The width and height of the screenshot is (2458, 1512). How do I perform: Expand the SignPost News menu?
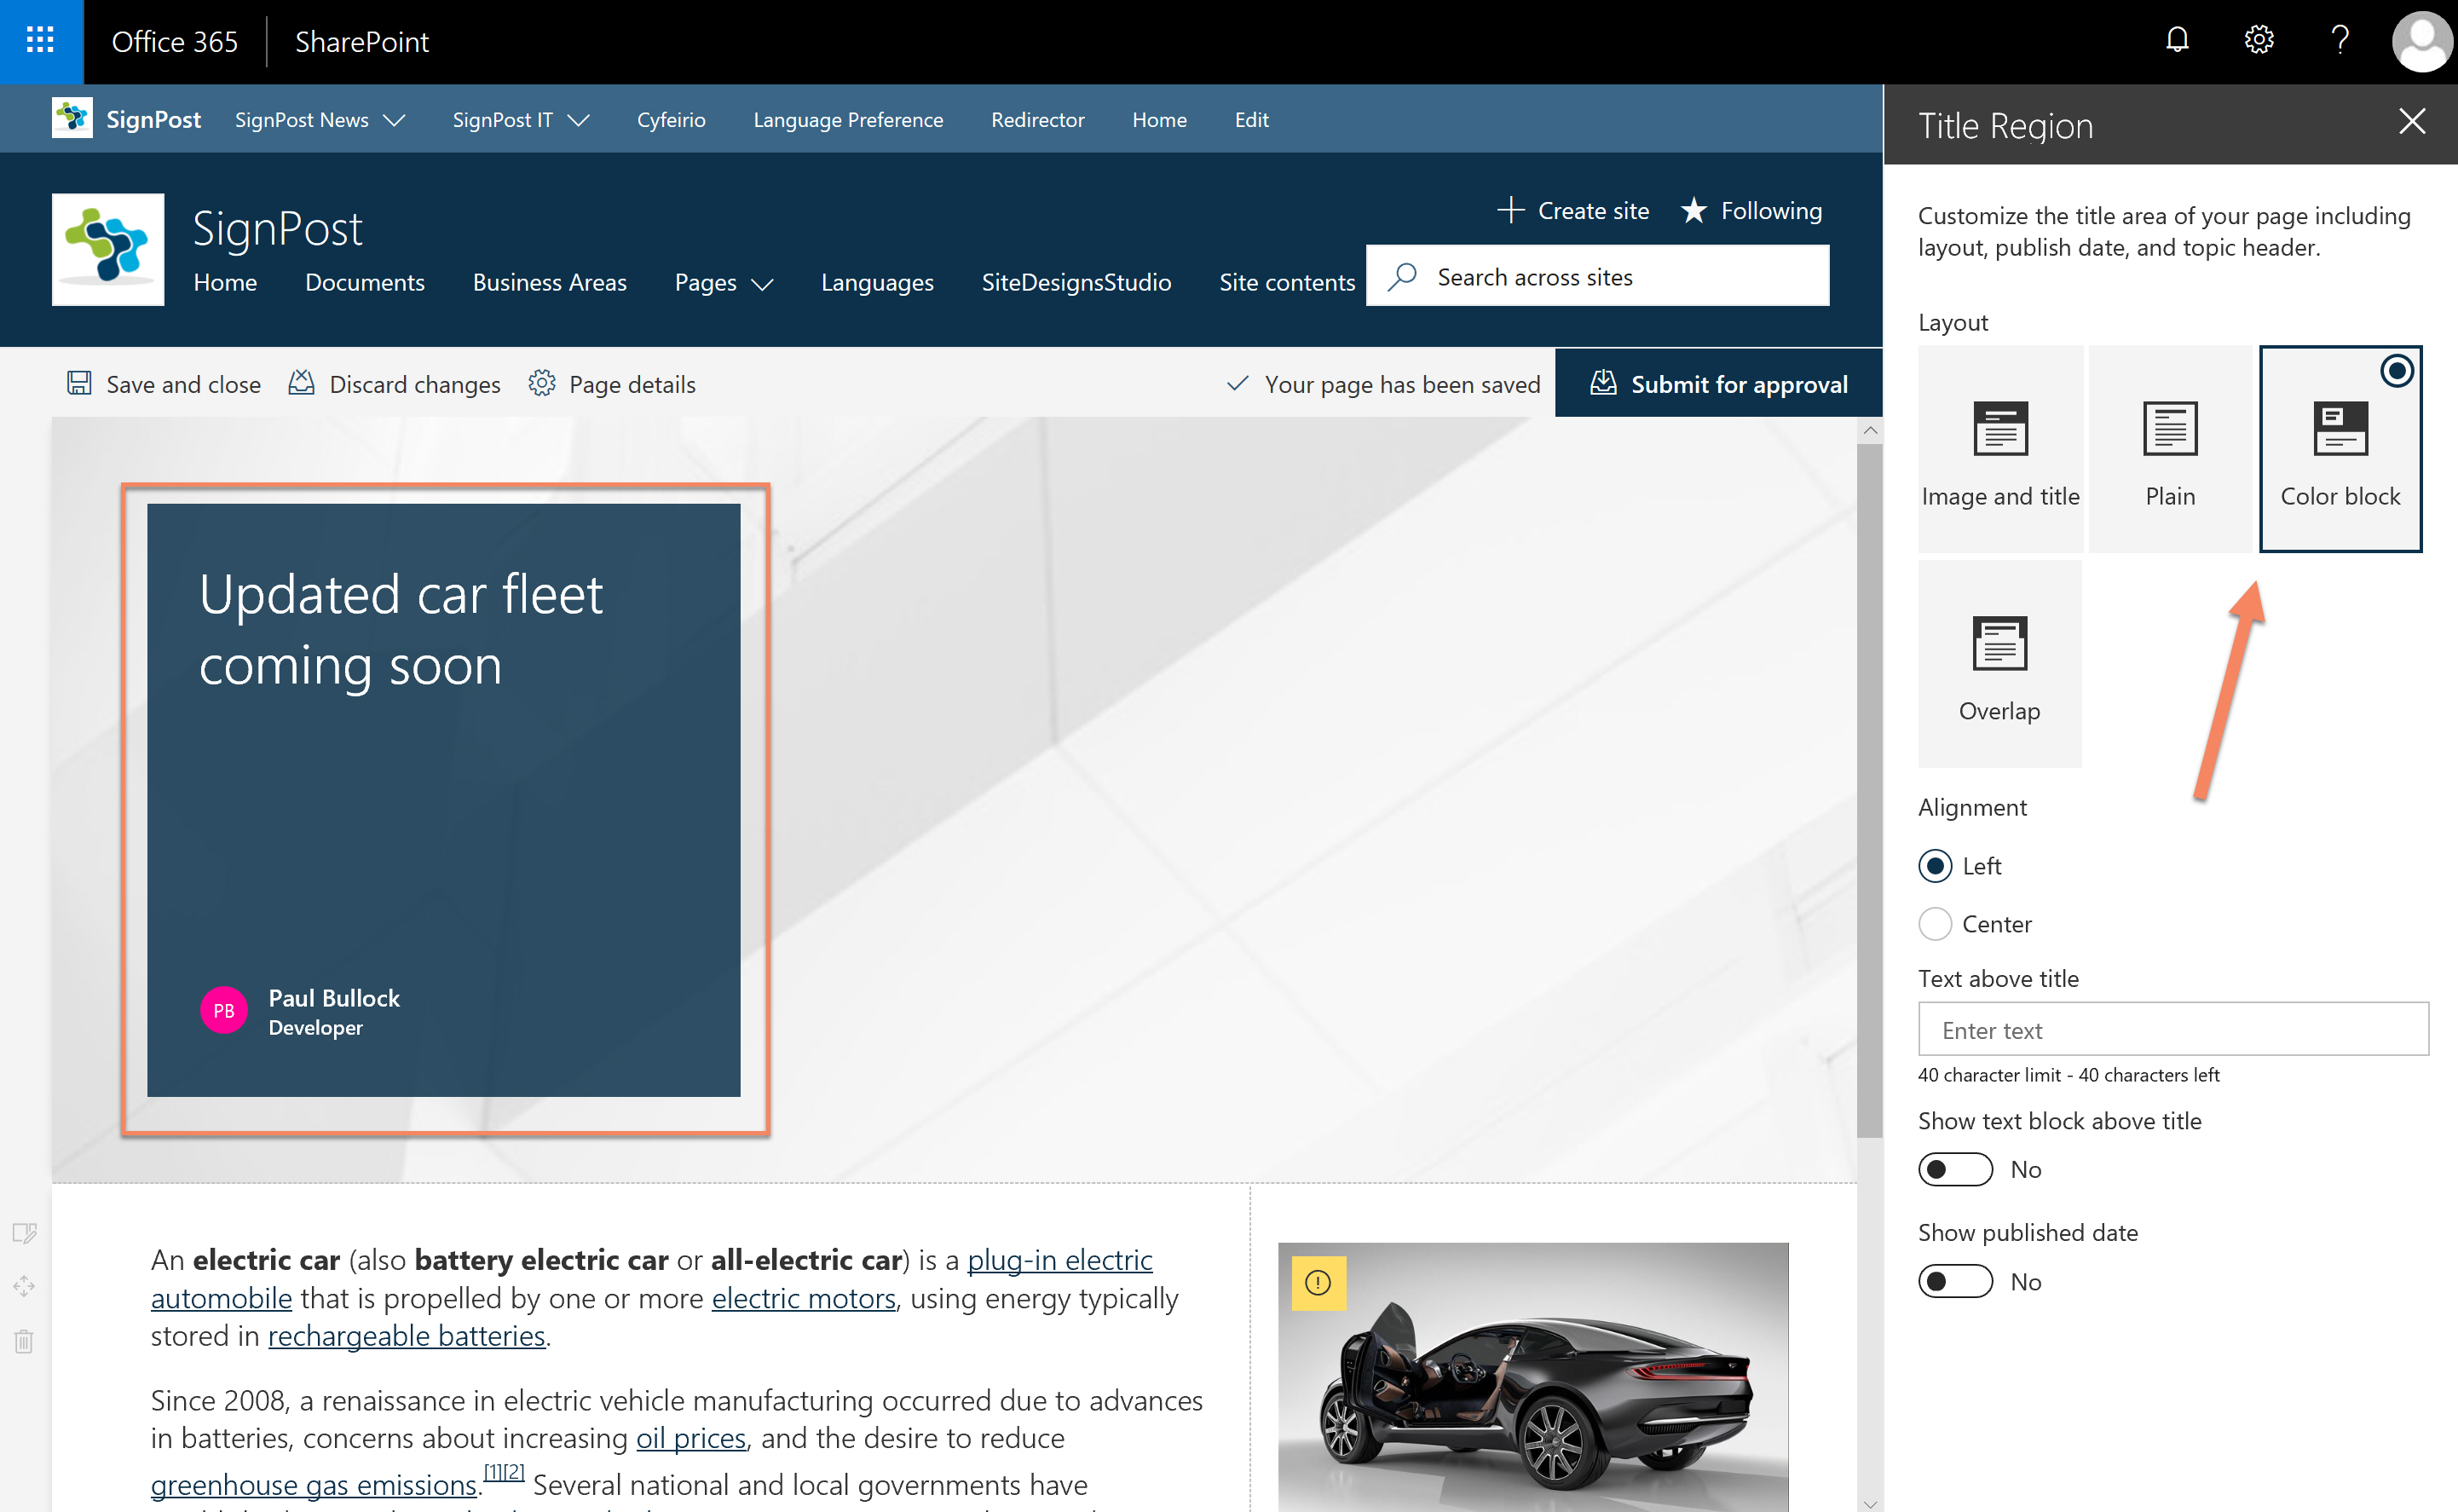(x=319, y=119)
